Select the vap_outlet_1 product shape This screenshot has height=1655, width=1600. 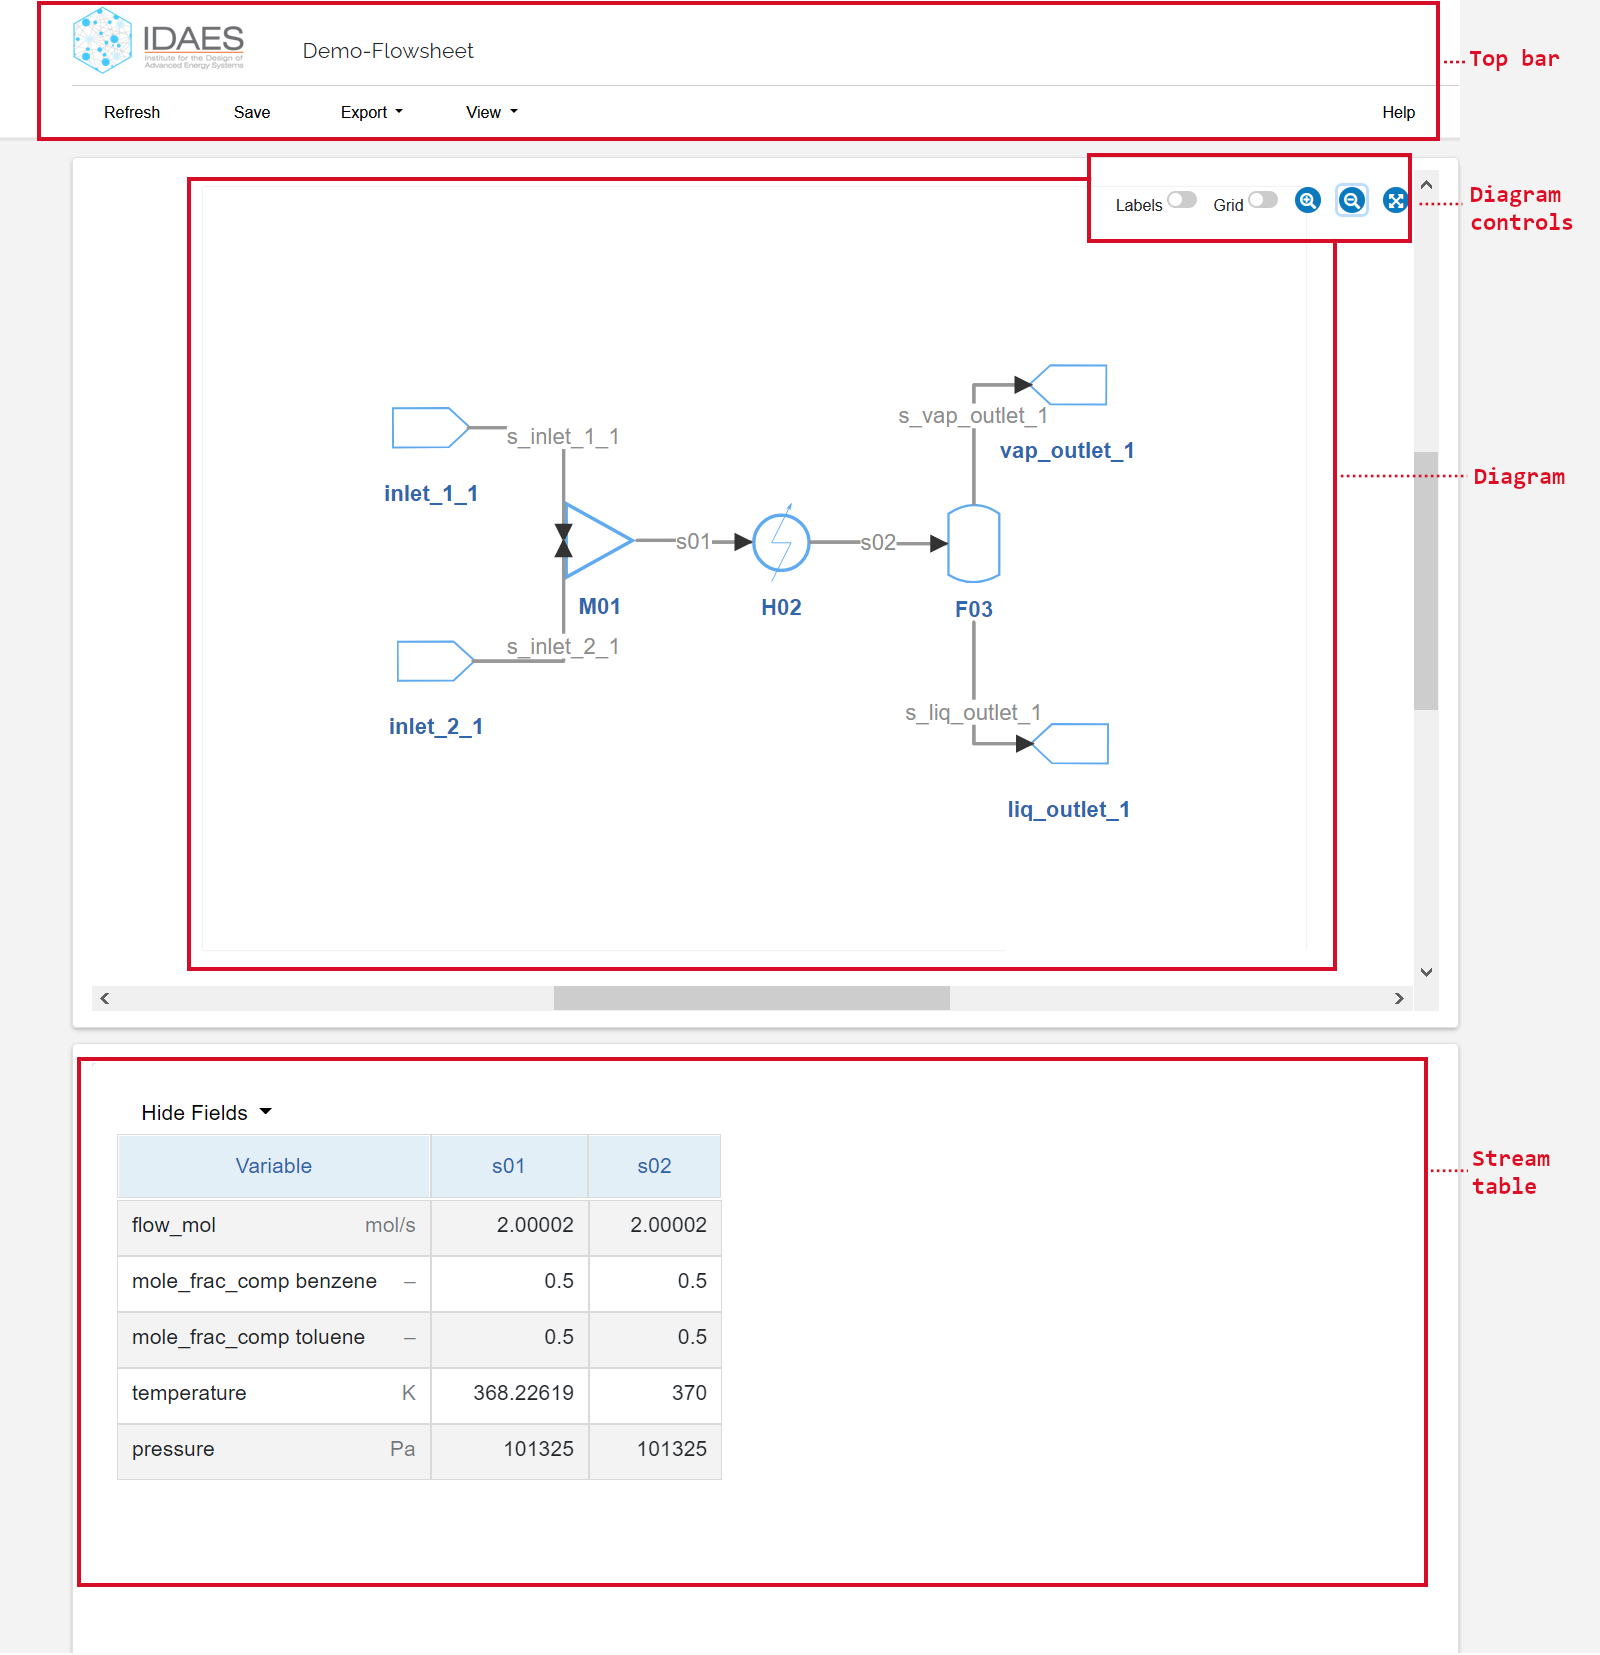coord(1069,385)
